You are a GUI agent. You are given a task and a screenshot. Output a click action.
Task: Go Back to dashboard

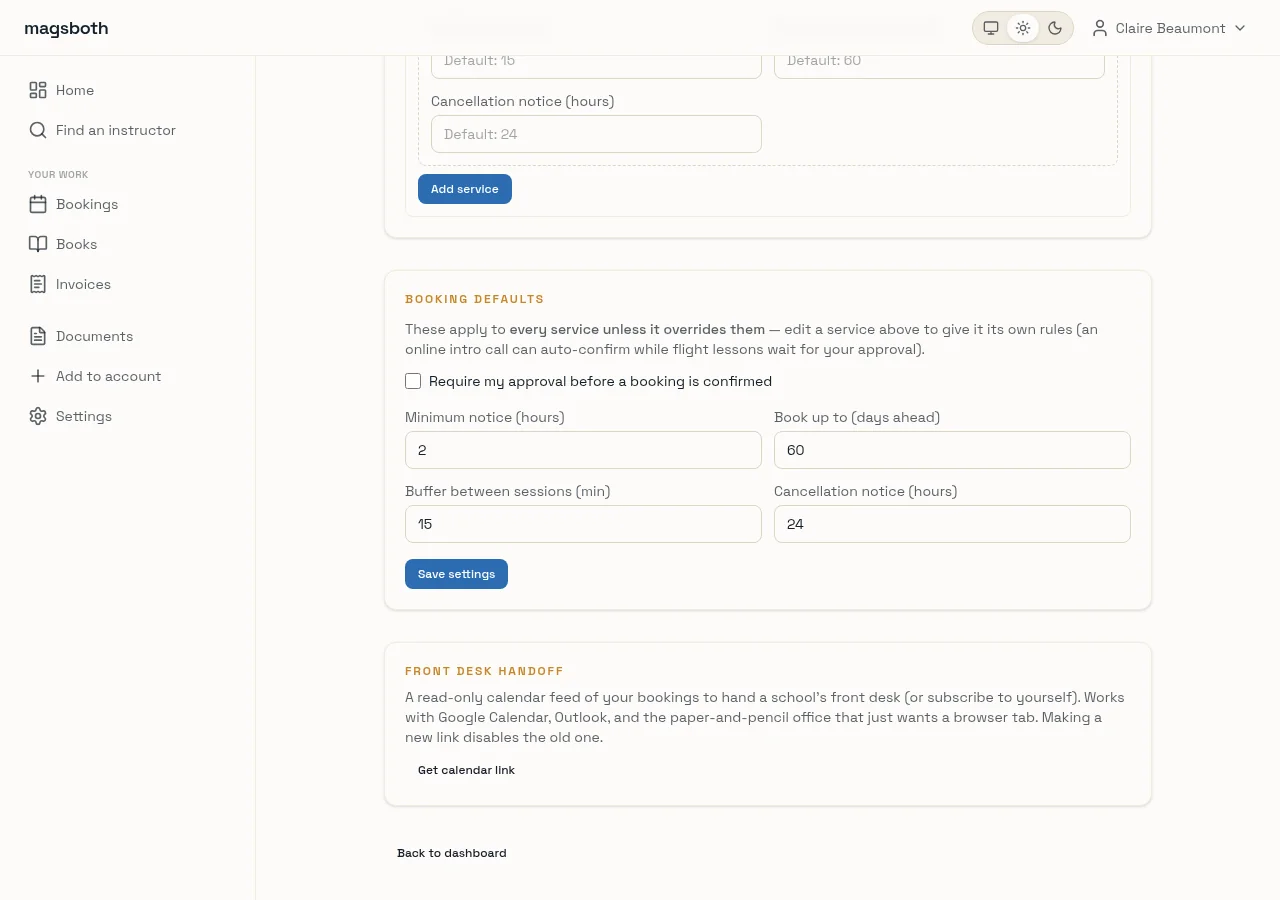(x=452, y=853)
